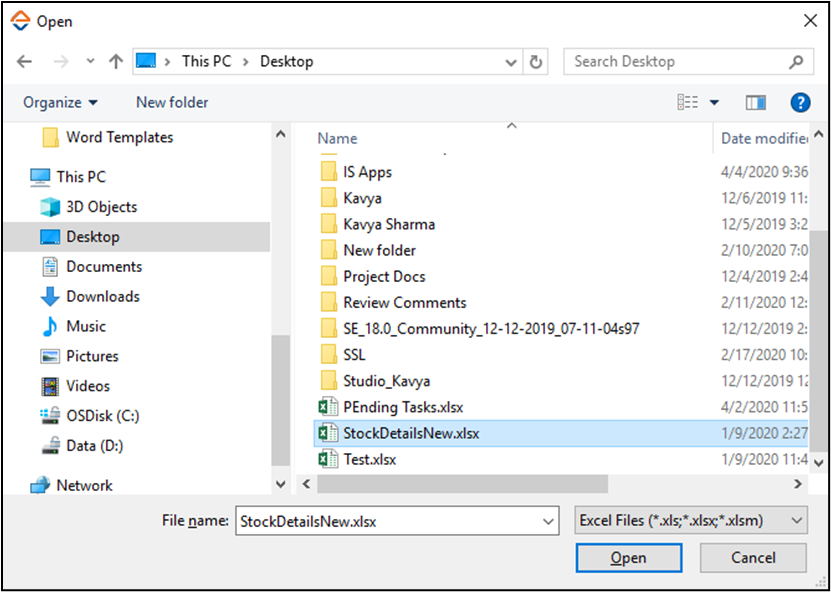831x592 pixels.
Task: Open the File name history dropdown
Action: coord(548,521)
